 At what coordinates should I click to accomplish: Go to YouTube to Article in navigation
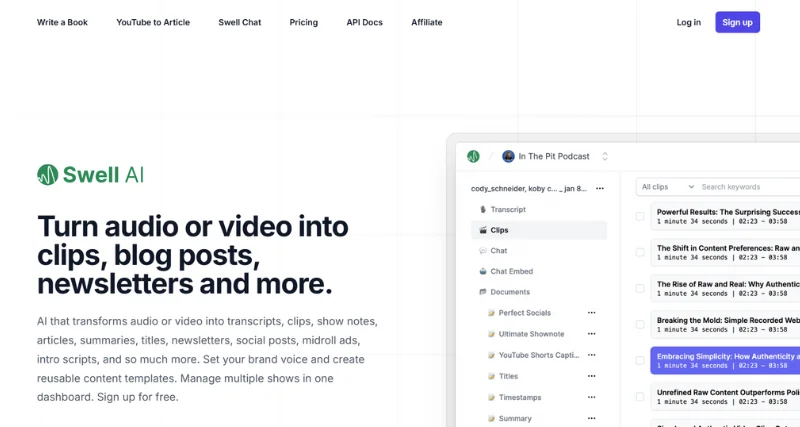tap(152, 22)
